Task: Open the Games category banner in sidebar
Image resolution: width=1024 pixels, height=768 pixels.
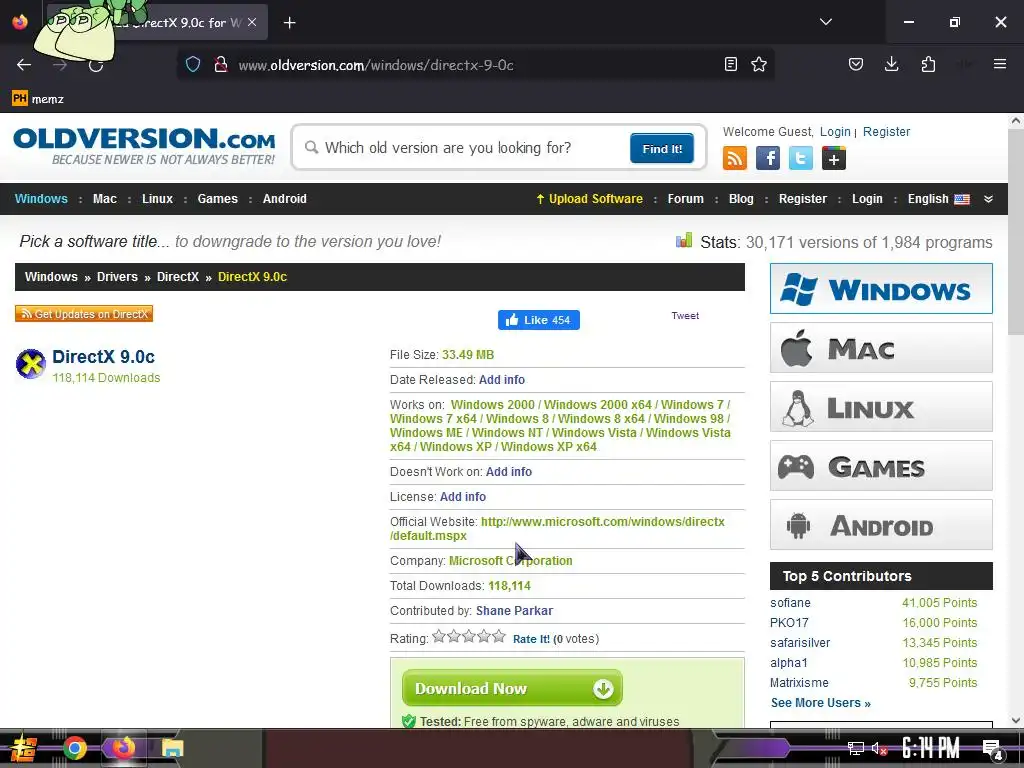Action: tap(881, 466)
